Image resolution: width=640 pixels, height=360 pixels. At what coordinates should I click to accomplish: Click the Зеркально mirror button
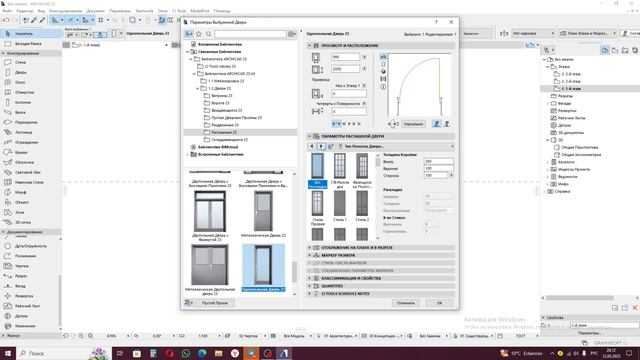[413, 124]
